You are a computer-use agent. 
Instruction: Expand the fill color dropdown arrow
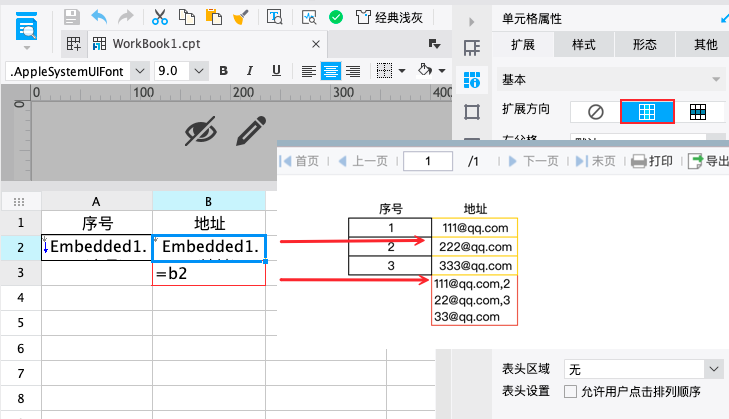tap(442, 71)
